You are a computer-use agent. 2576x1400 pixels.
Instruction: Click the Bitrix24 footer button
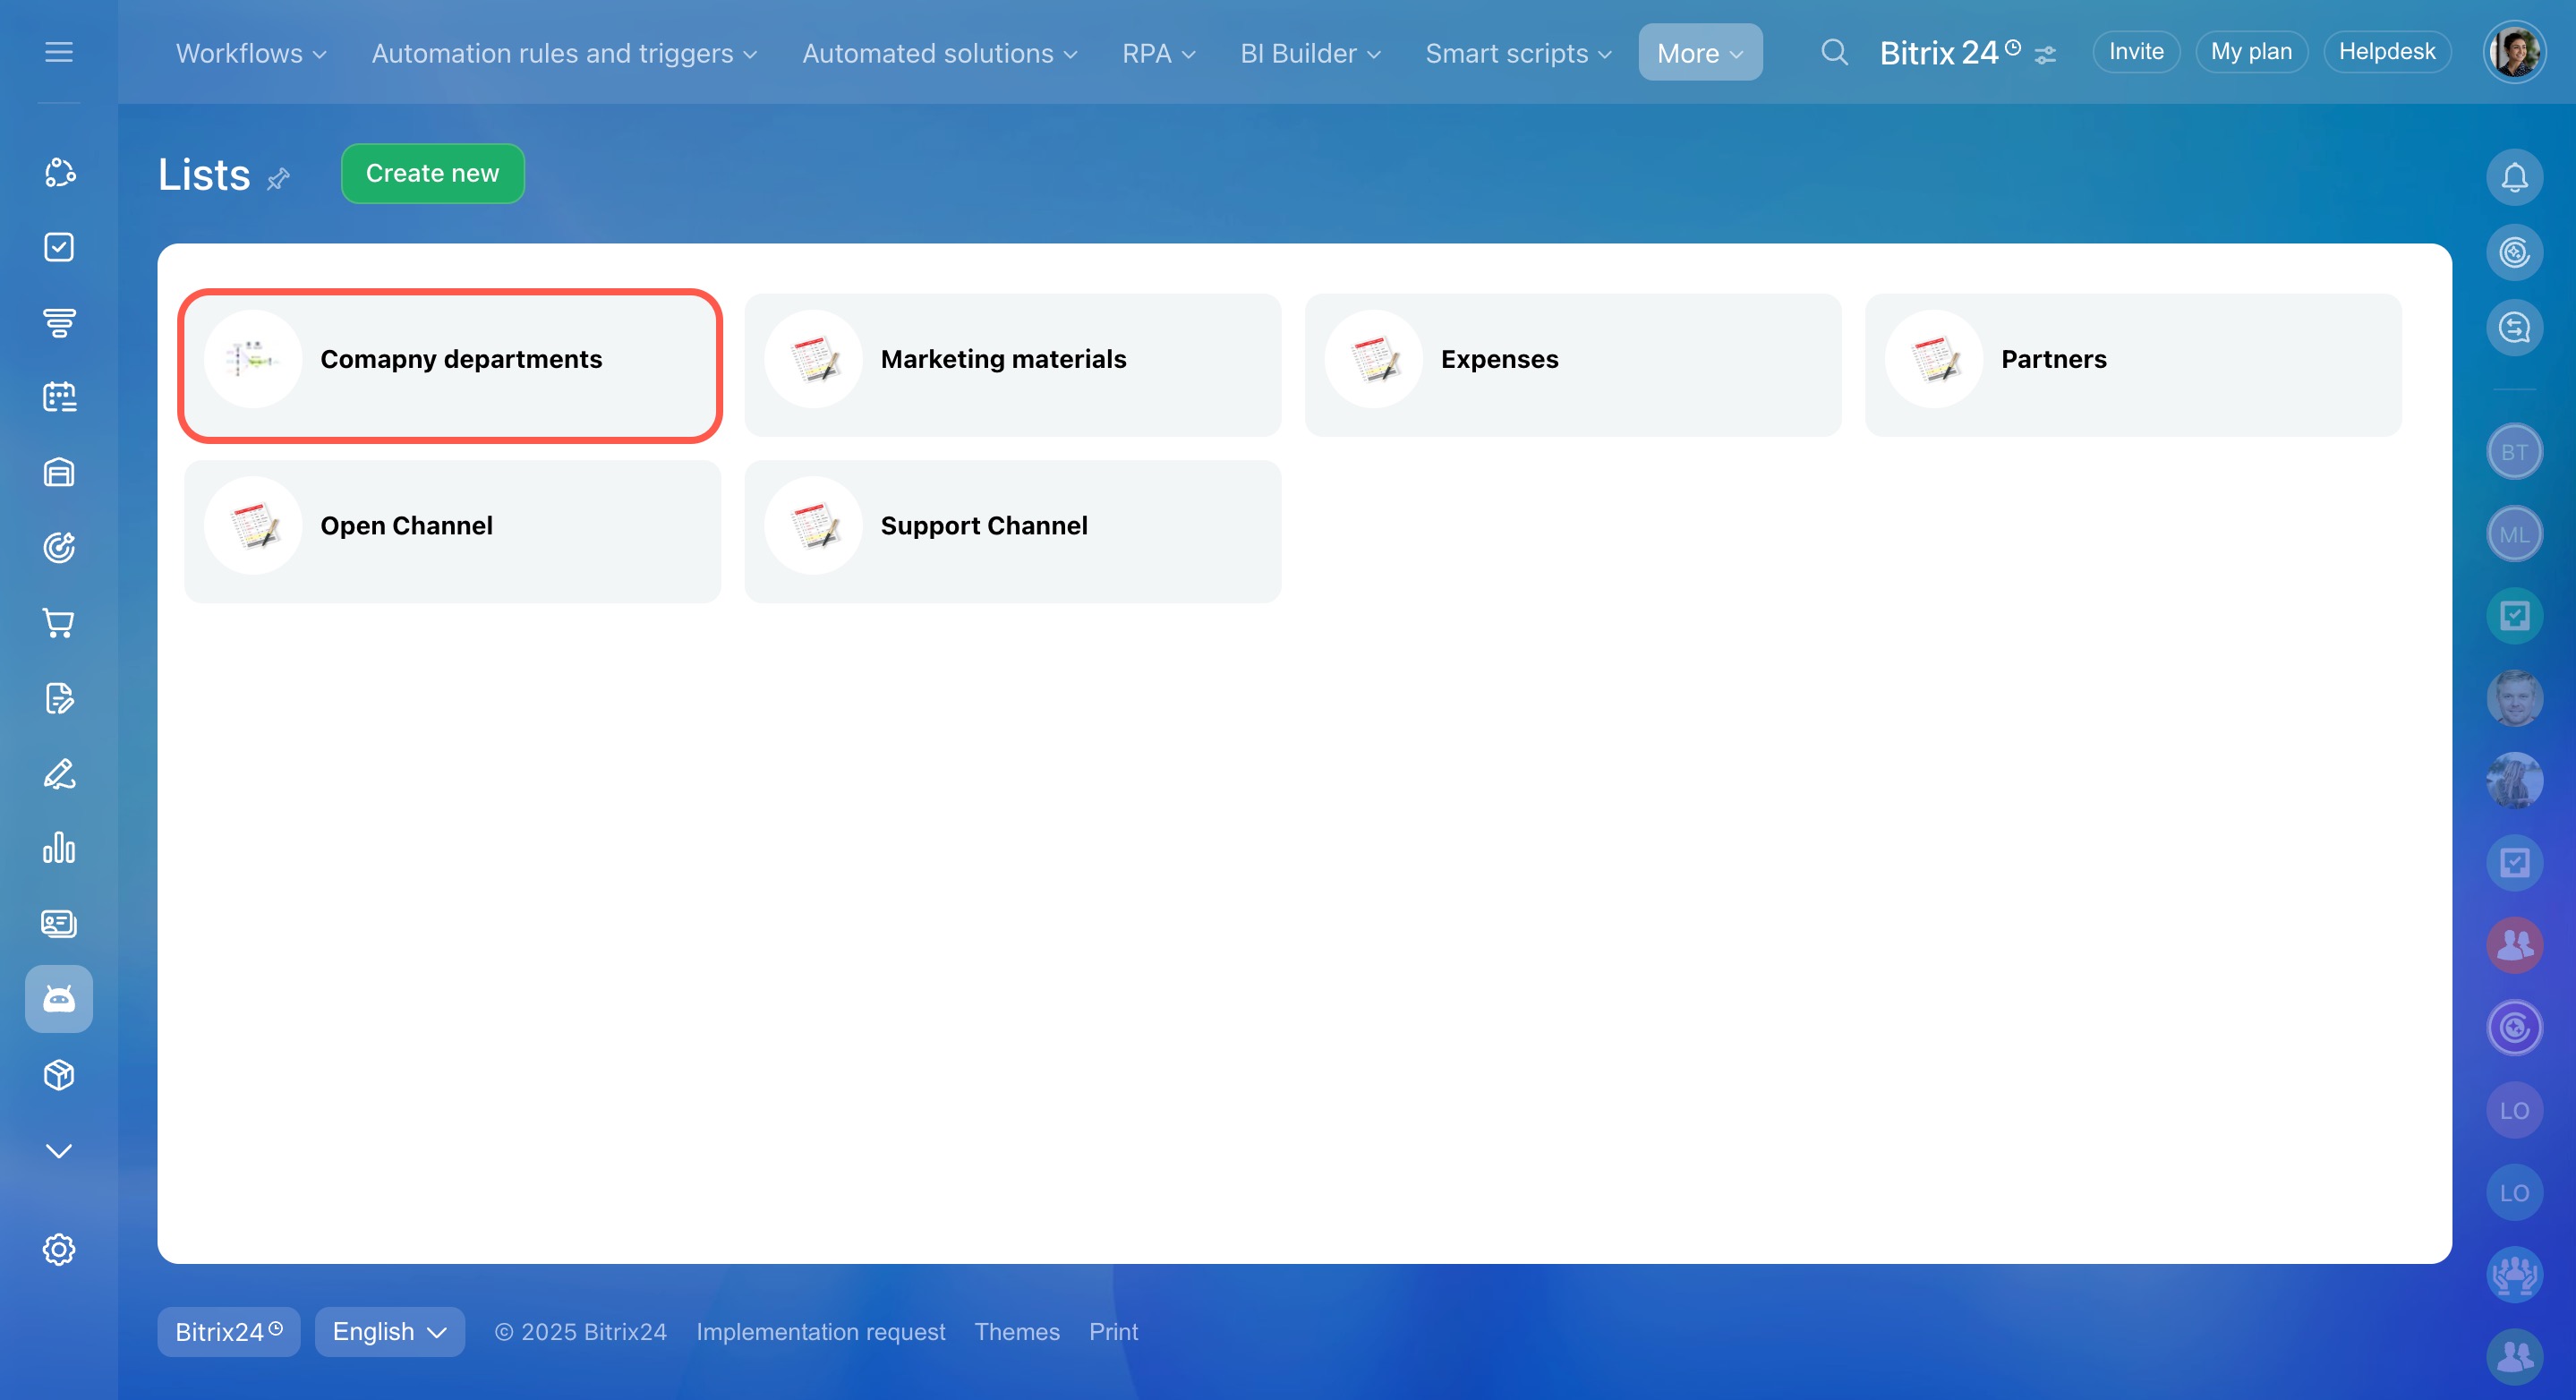point(228,1331)
